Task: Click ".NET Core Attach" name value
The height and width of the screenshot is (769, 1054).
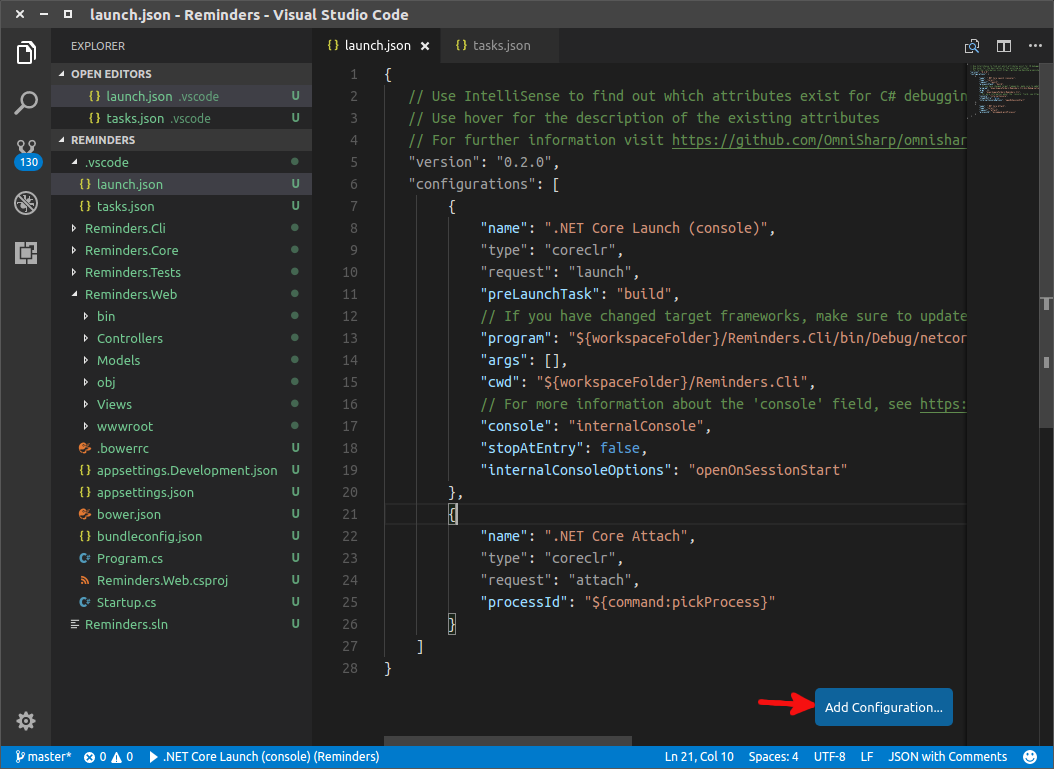Action: (616, 536)
